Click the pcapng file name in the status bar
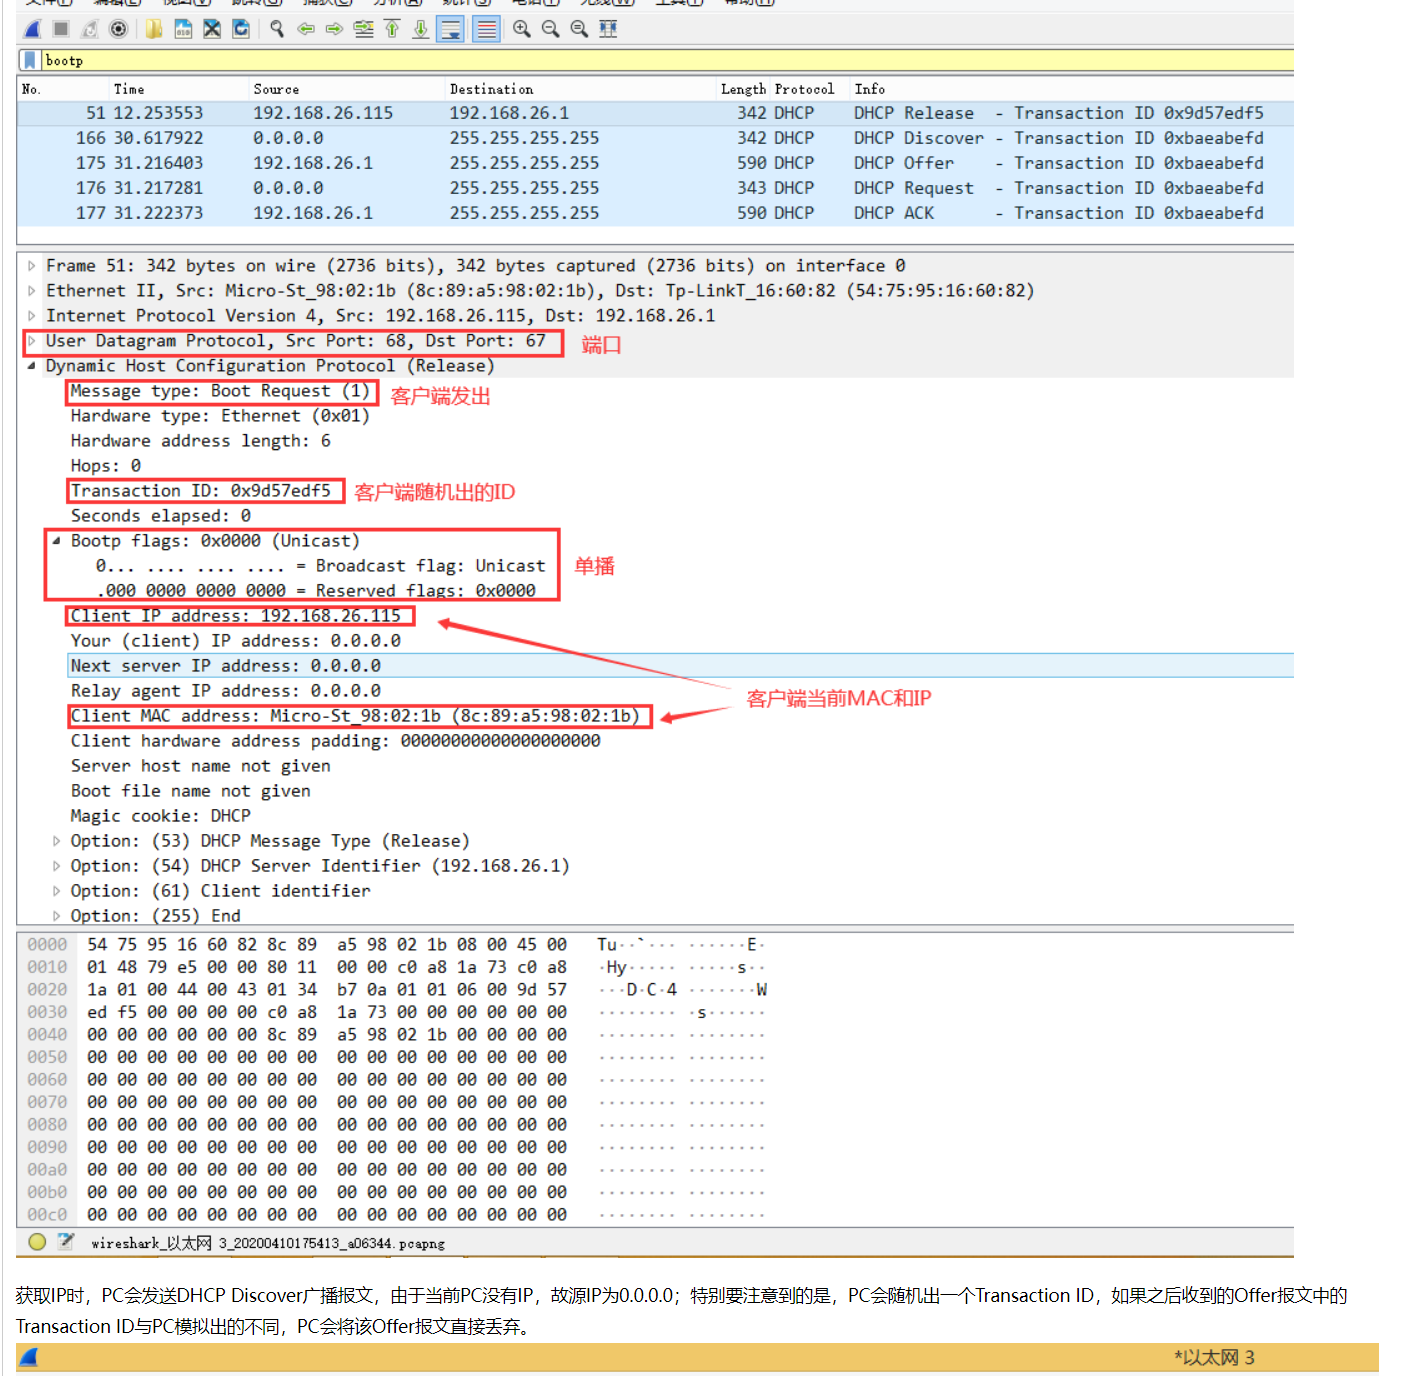 (268, 1243)
